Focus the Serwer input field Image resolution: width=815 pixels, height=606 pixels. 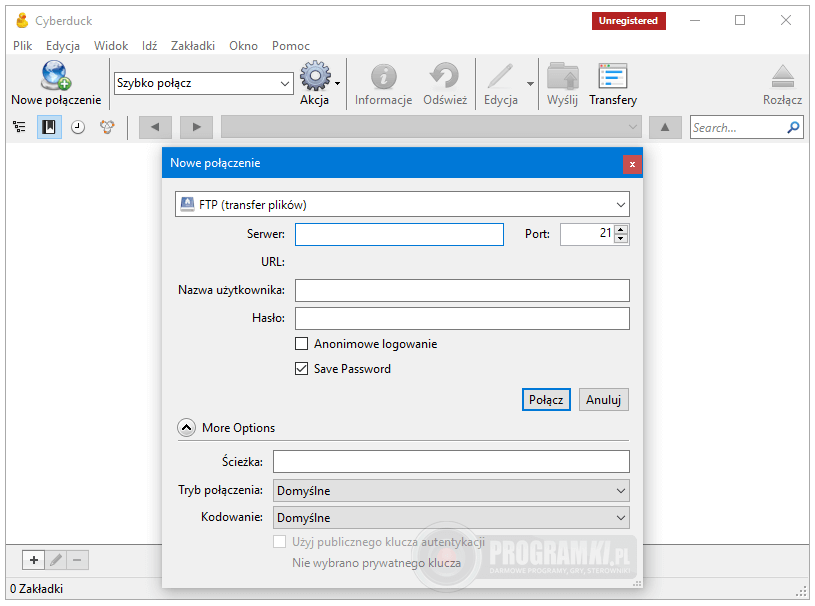pyautogui.click(x=399, y=234)
